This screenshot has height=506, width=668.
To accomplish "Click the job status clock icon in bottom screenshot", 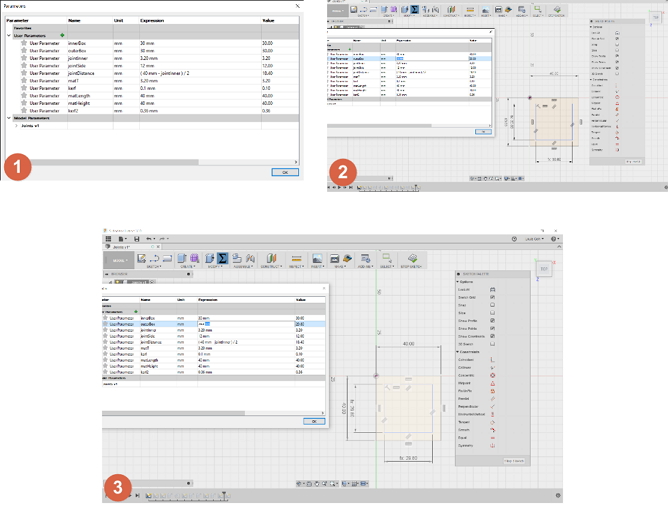I will (514, 239).
